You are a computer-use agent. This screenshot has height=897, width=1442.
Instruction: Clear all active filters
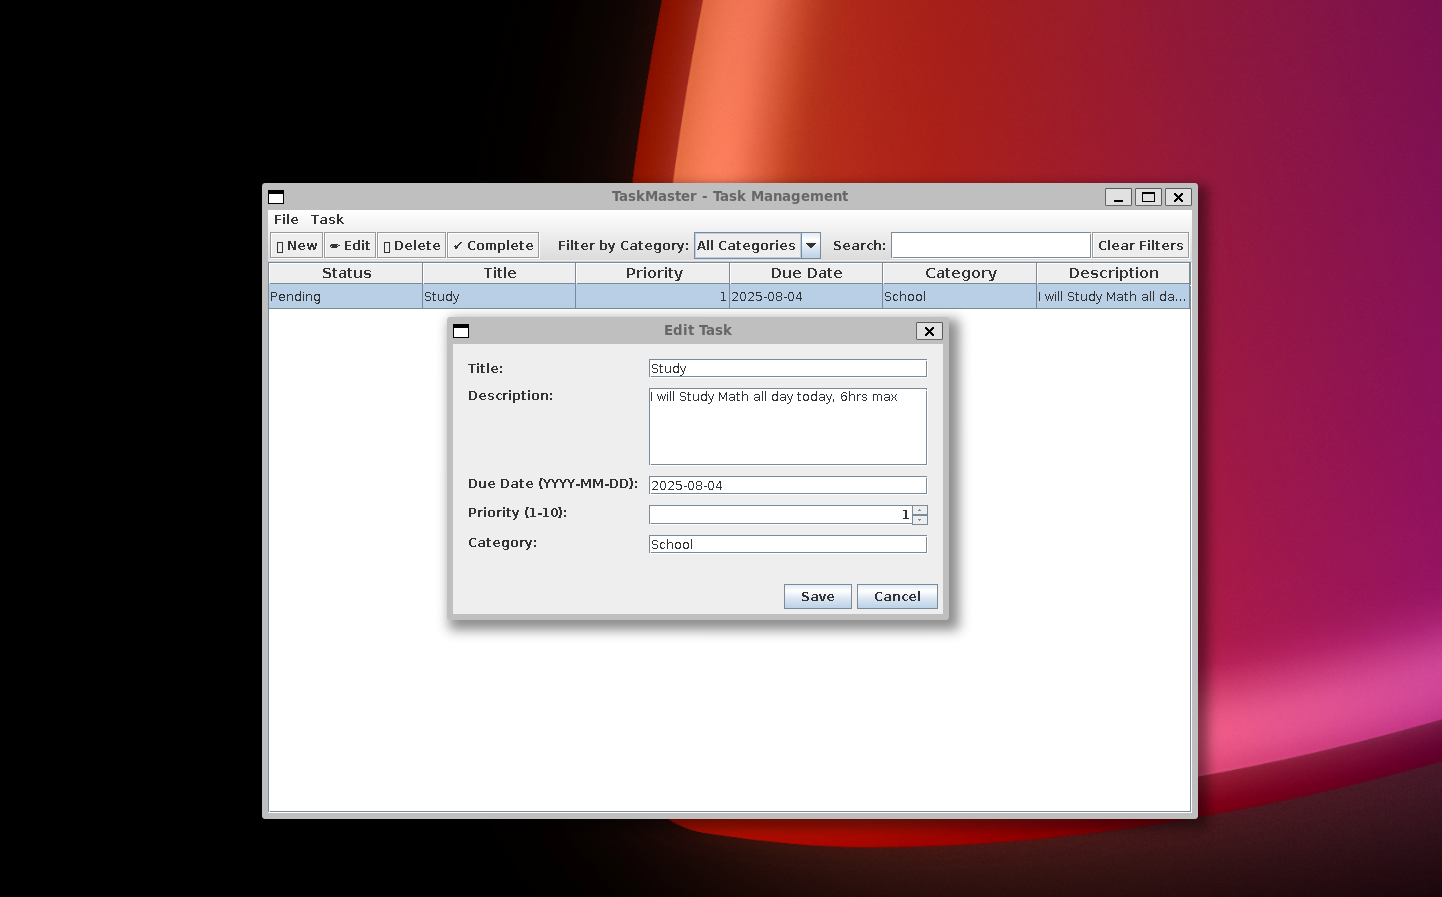pos(1140,244)
